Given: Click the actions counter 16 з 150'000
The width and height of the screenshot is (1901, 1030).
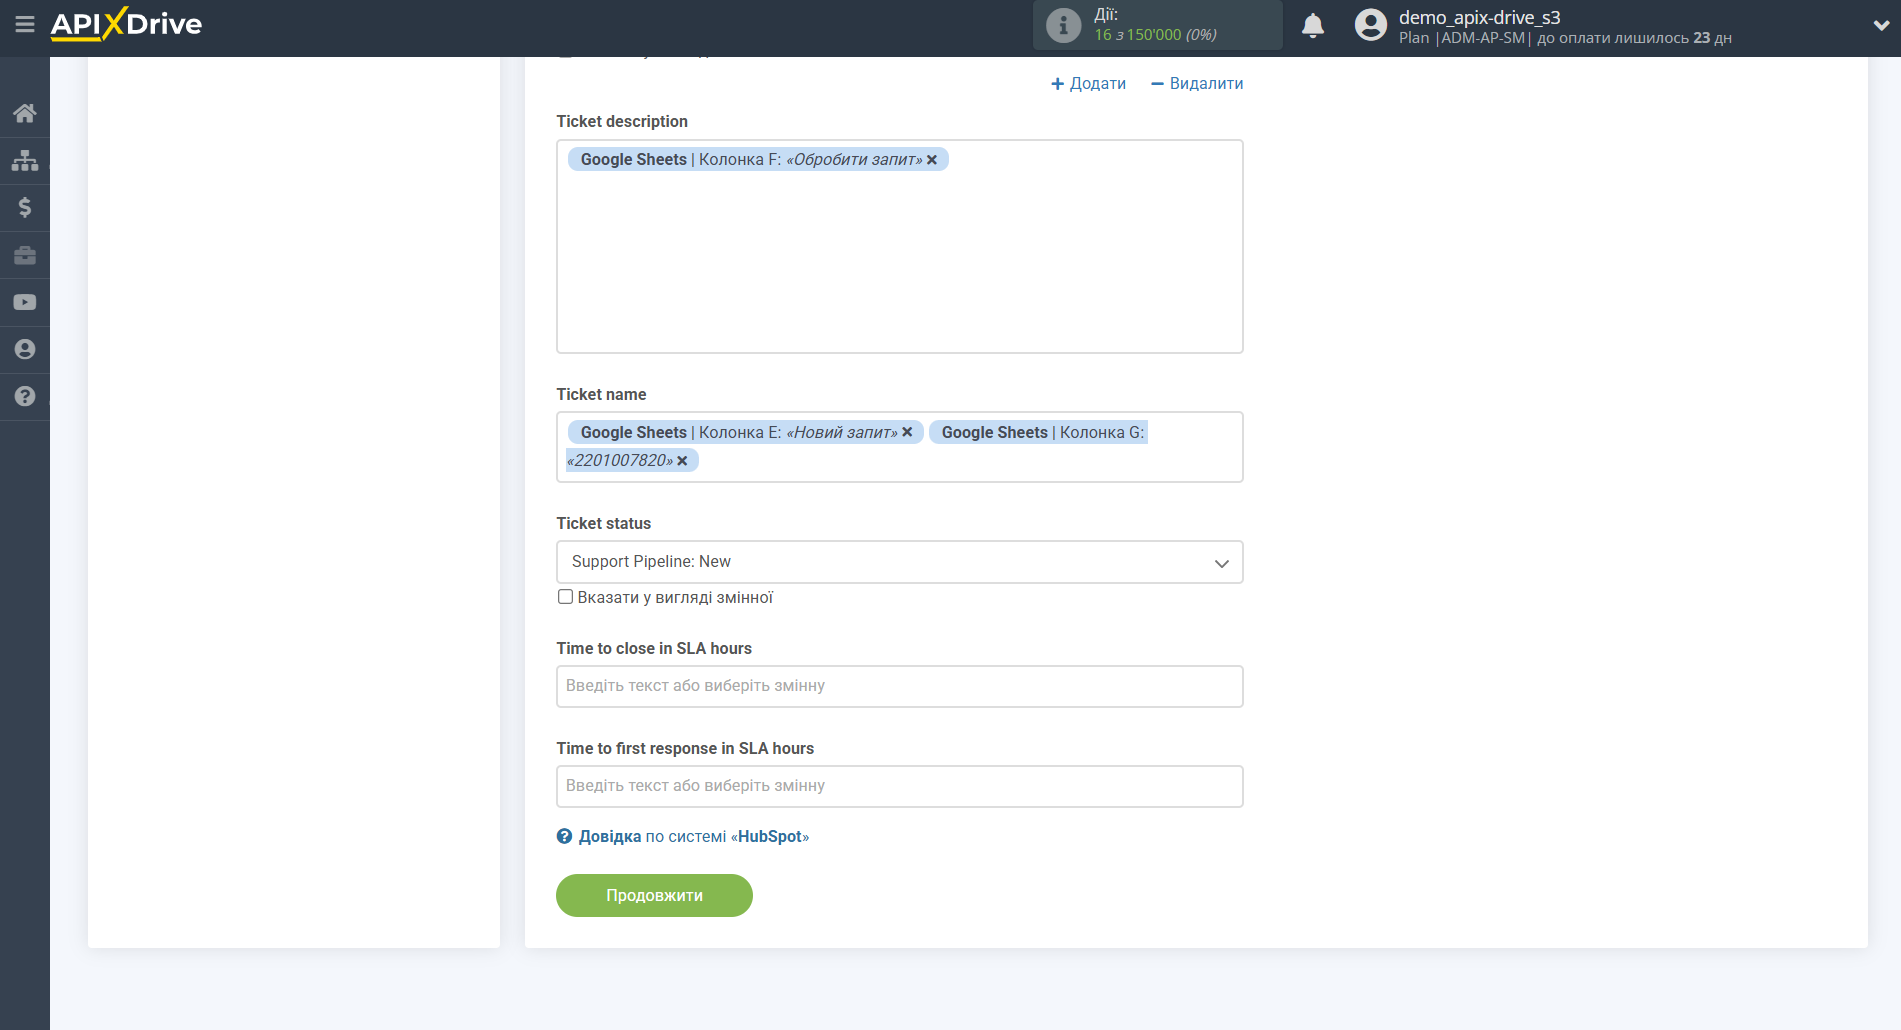Looking at the screenshot, I should 1155,35.
